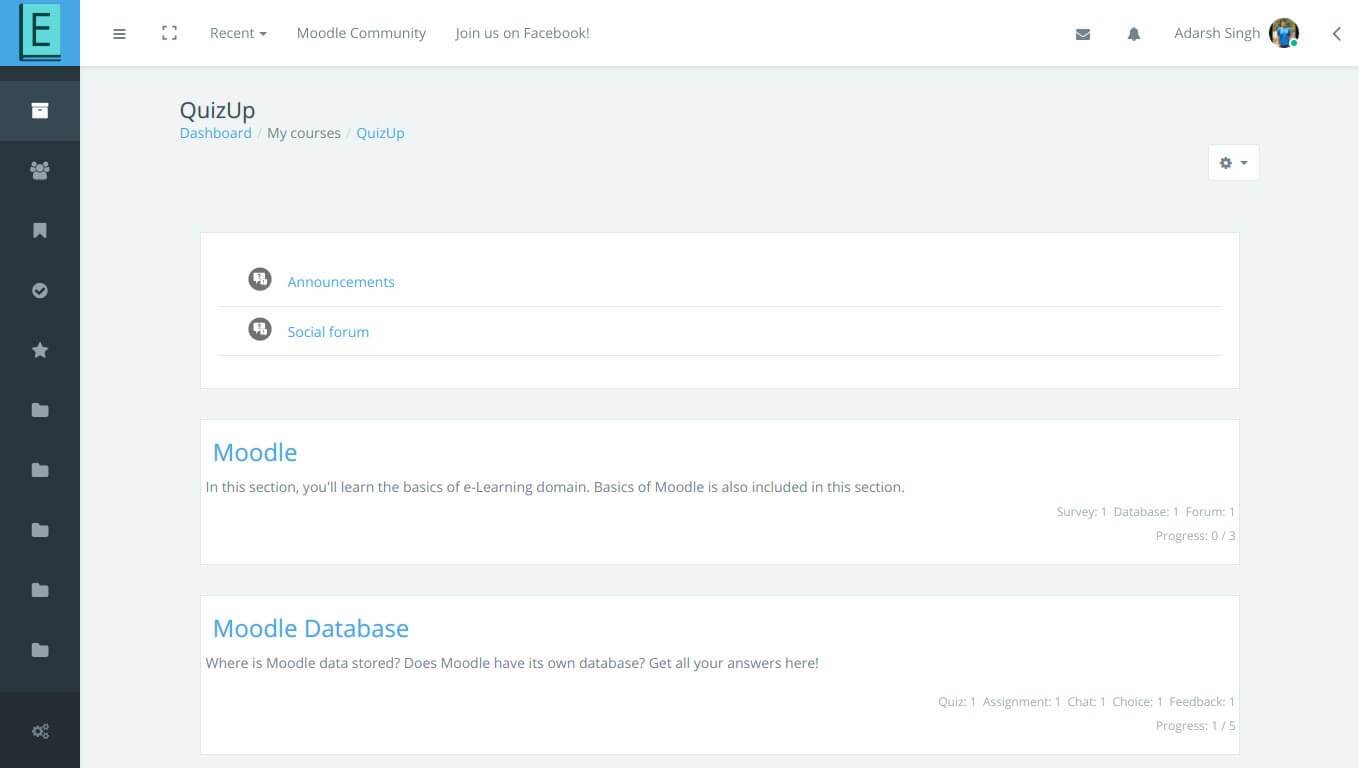The width and height of the screenshot is (1359, 768).
Task: Click the "Forum: 1" activity count
Action: (1210, 512)
